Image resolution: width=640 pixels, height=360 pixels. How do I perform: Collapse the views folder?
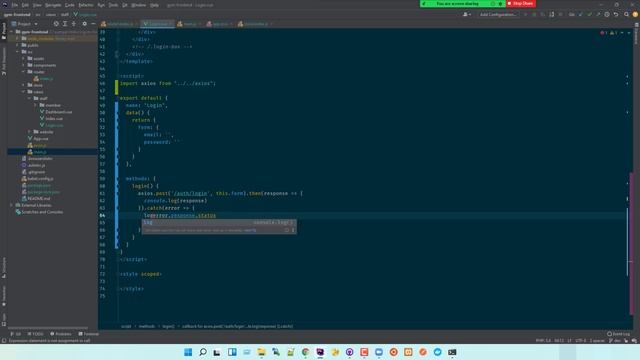[23, 92]
